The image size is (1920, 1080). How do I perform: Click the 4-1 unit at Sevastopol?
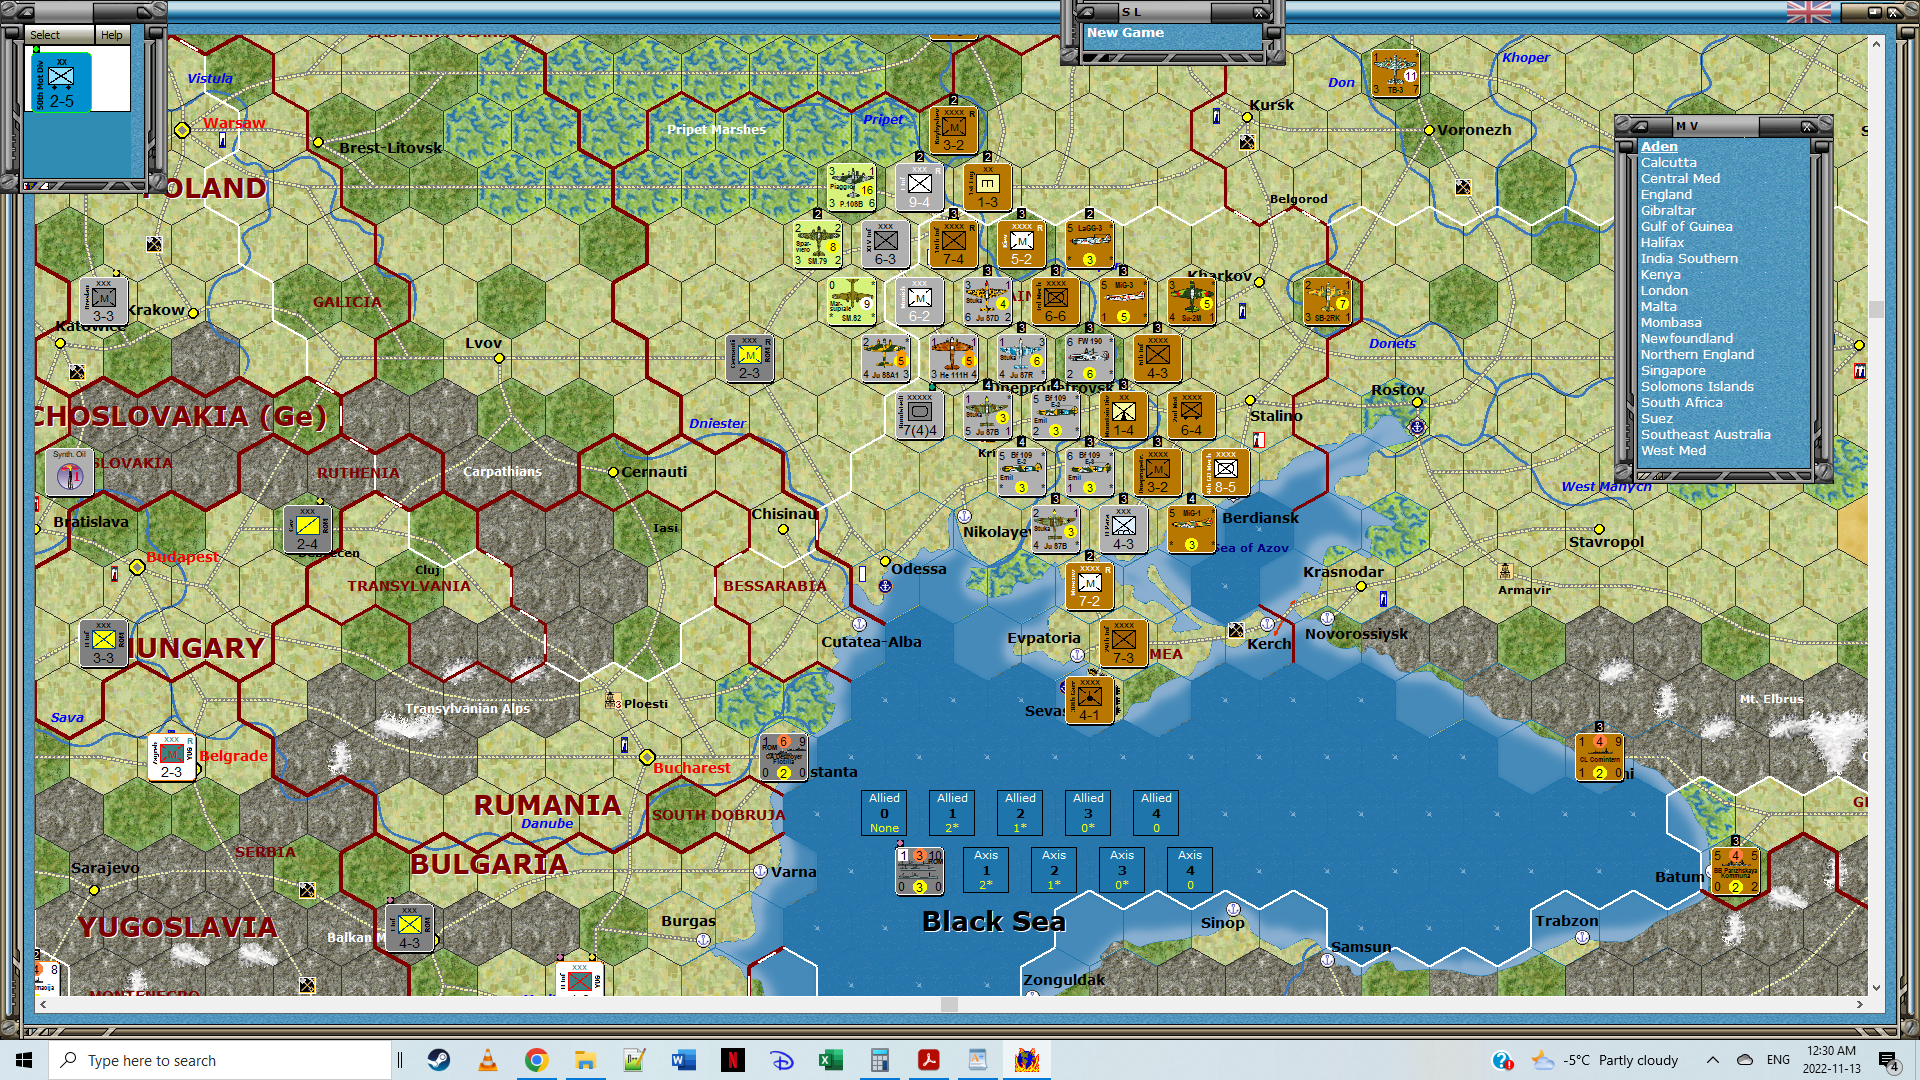point(1089,700)
